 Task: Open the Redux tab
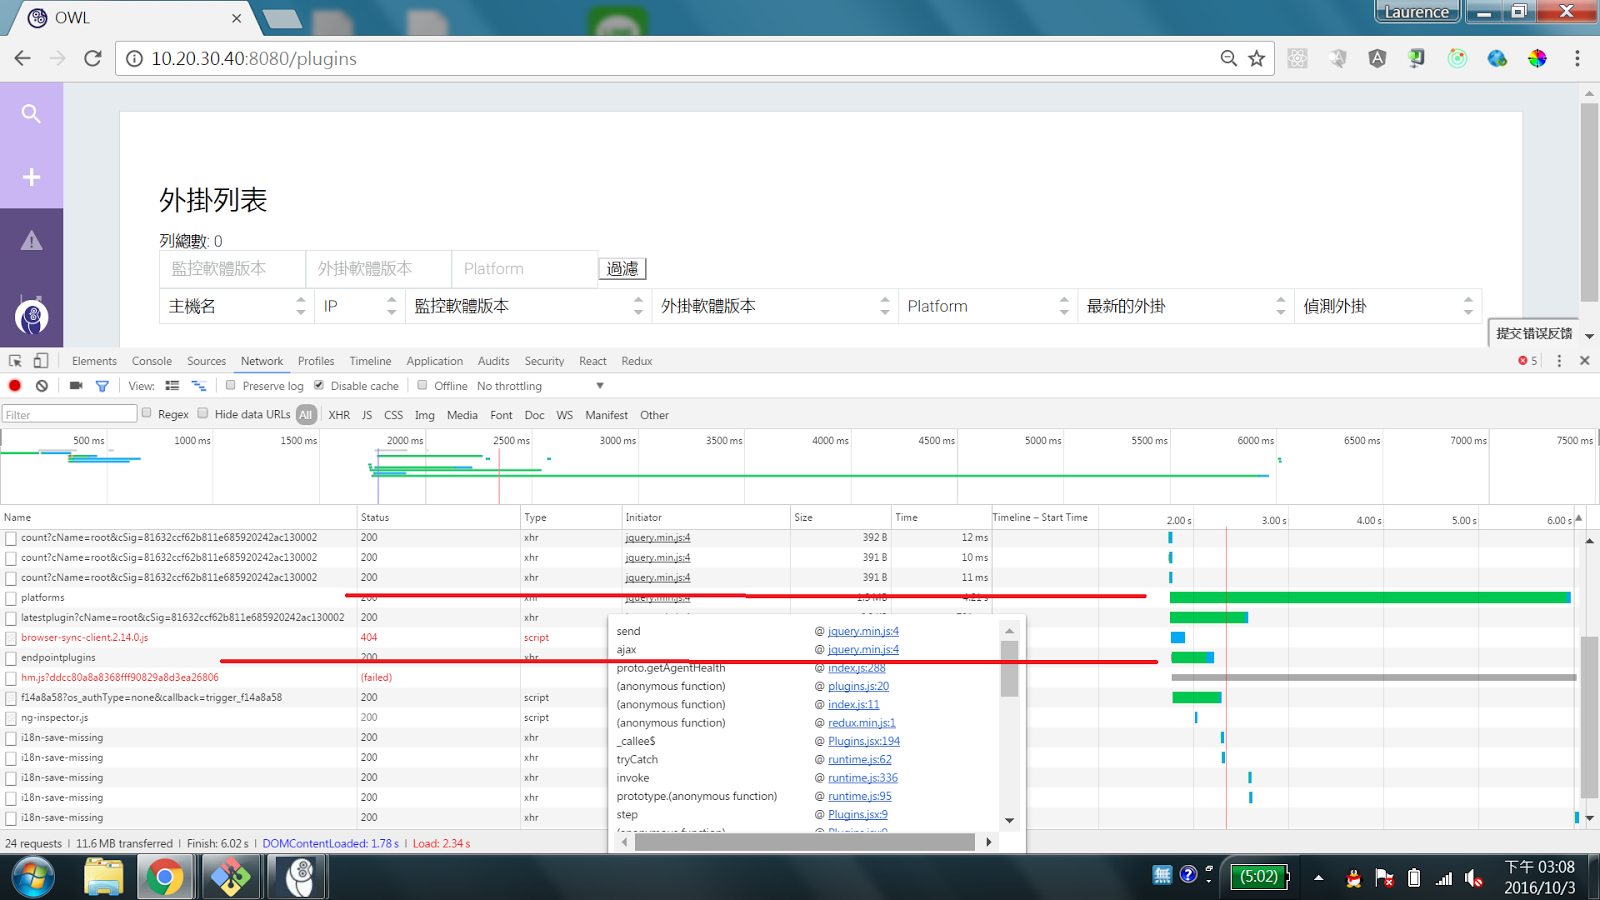point(637,361)
